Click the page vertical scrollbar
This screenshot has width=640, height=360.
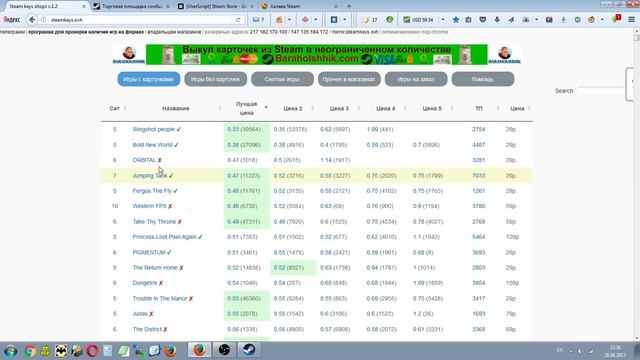pos(636,186)
